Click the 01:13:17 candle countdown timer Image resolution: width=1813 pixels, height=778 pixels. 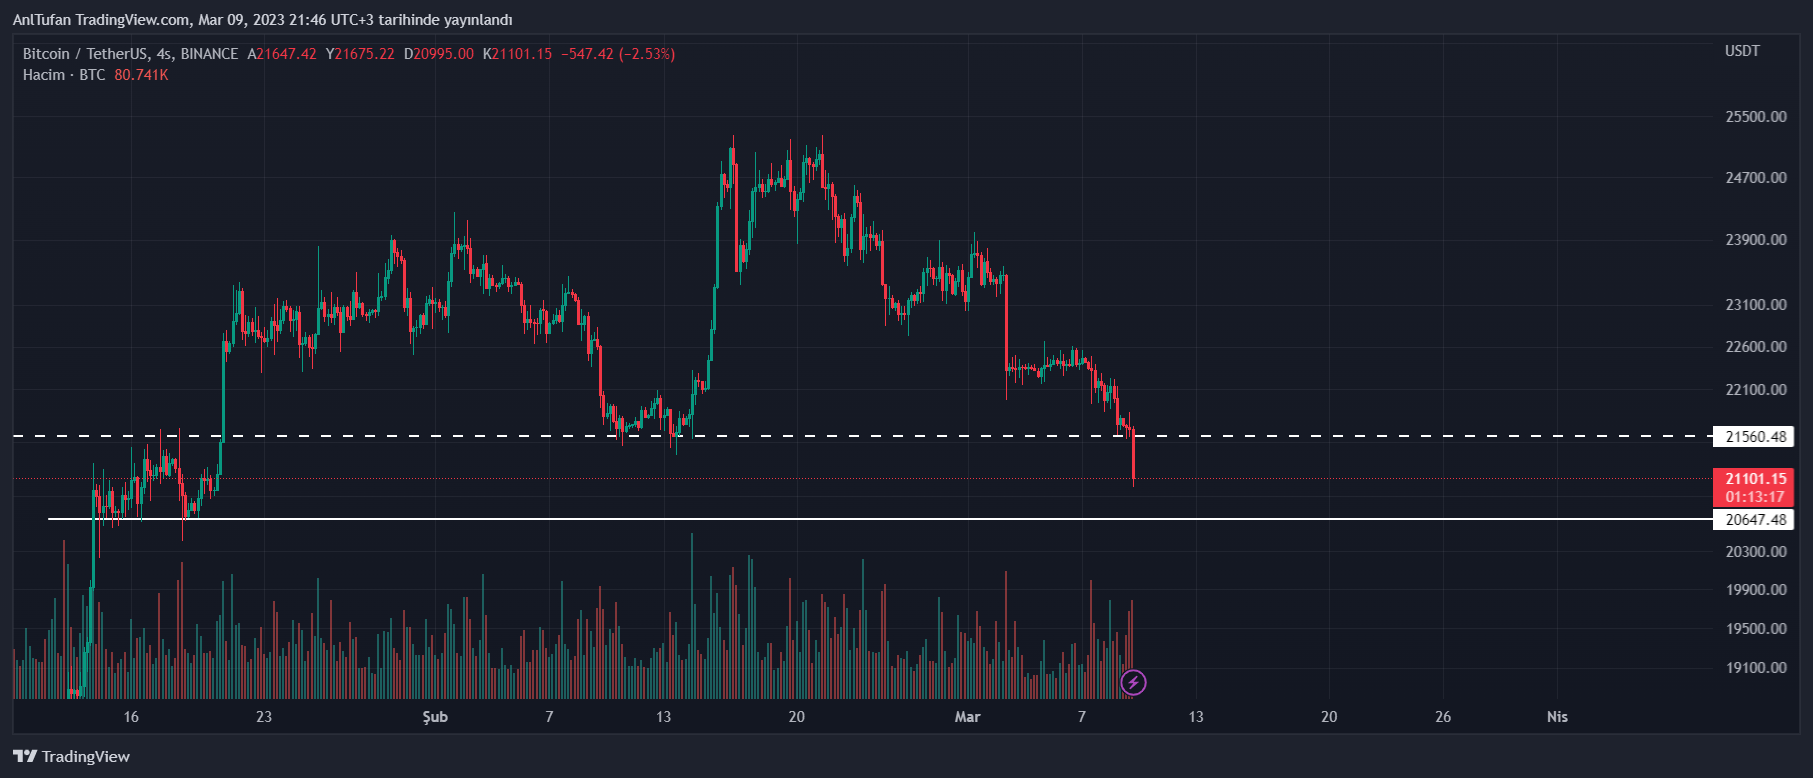pyautogui.click(x=1755, y=497)
